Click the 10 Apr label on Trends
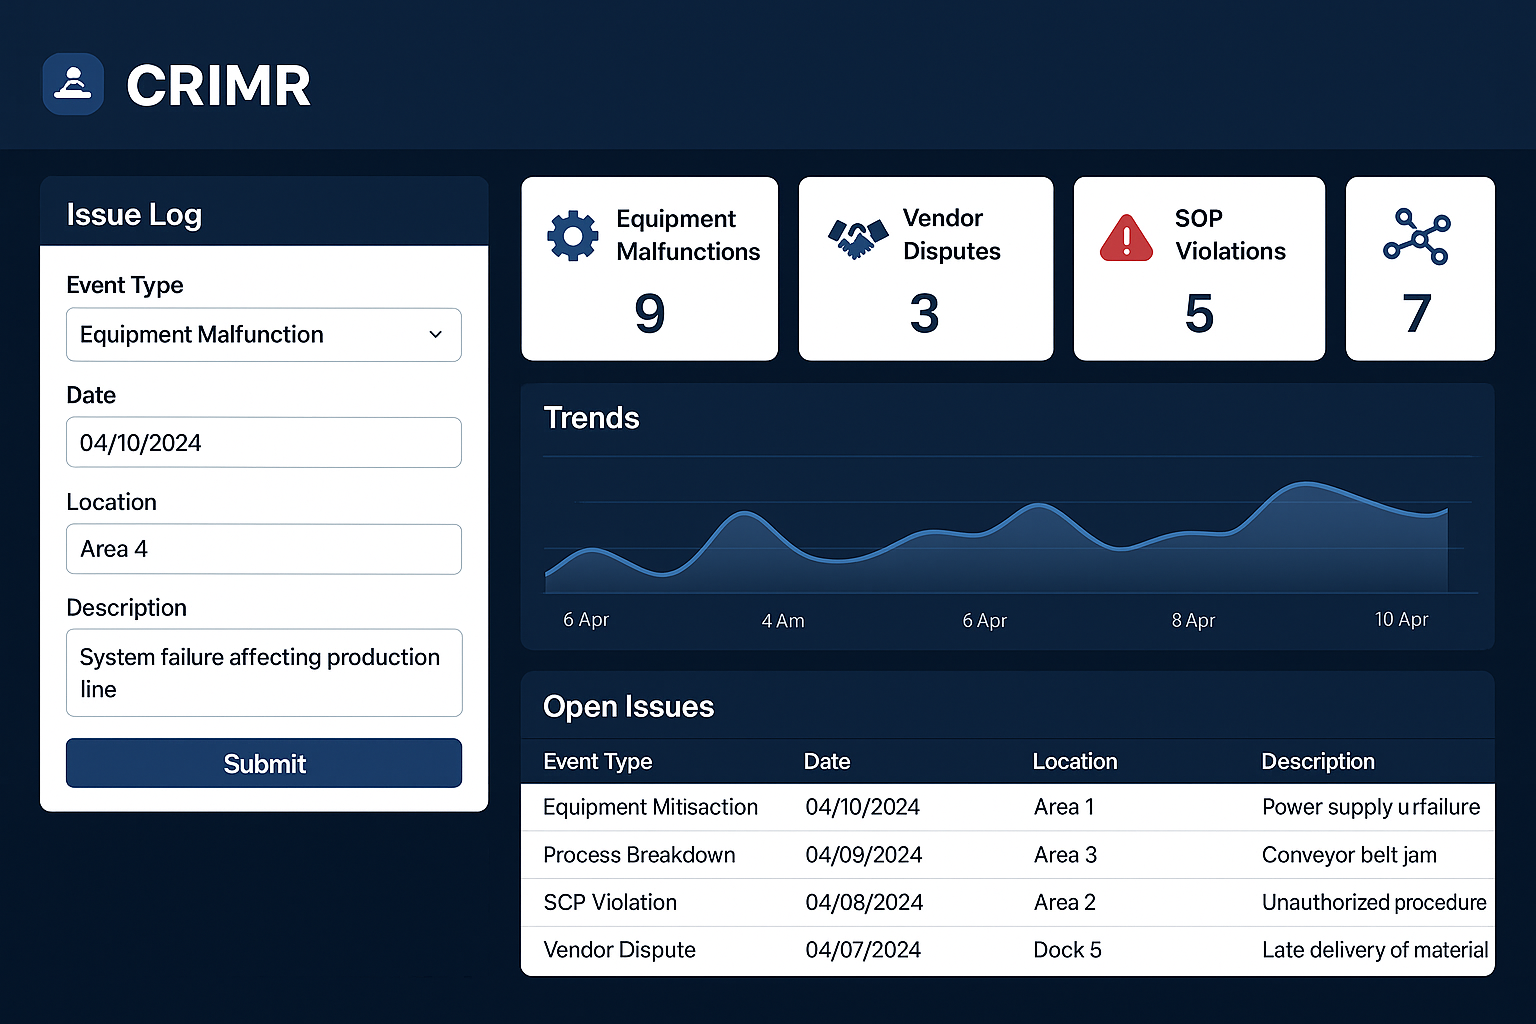The image size is (1536, 1024). pos(1401,619)
